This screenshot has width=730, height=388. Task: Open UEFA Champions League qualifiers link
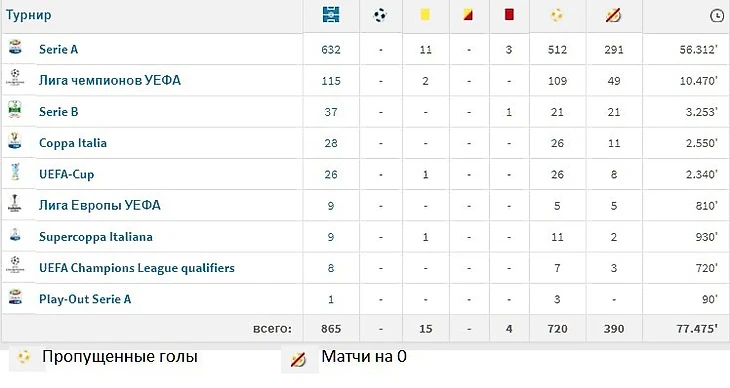point(137,268)
